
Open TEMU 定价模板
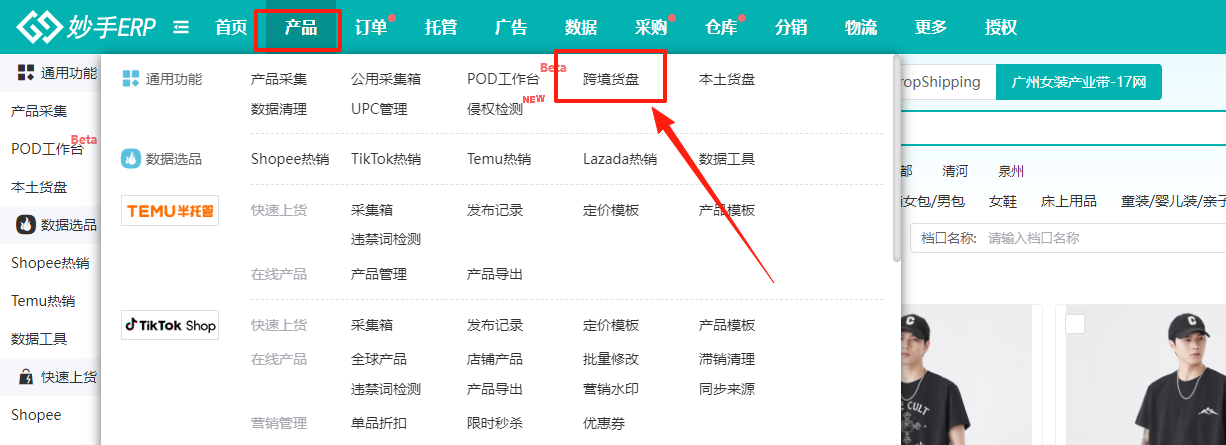[x=611, y=210]
